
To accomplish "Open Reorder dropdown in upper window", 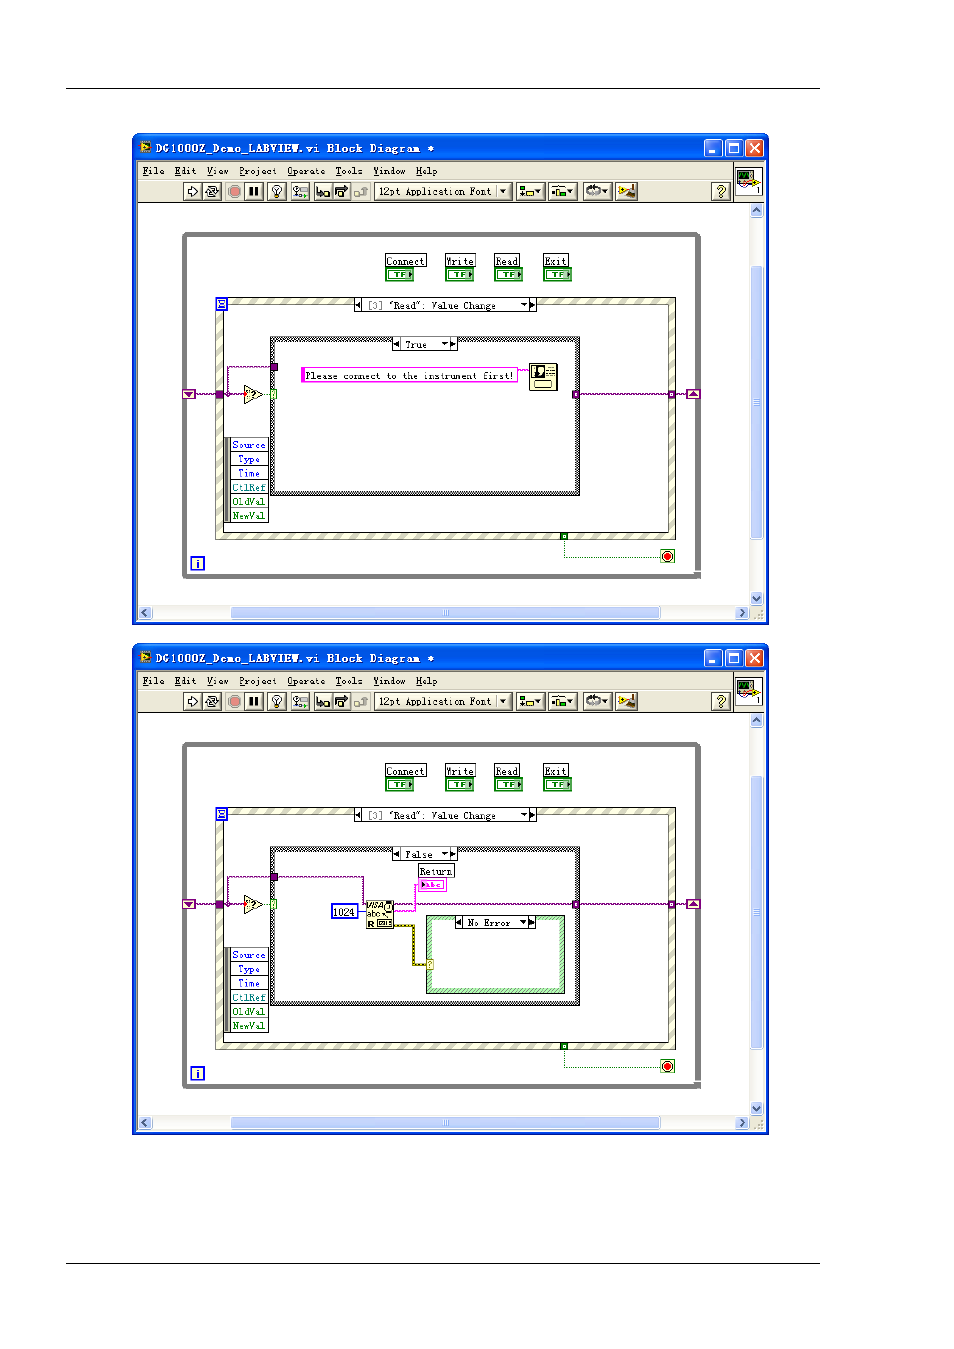I will coord(597,191).
